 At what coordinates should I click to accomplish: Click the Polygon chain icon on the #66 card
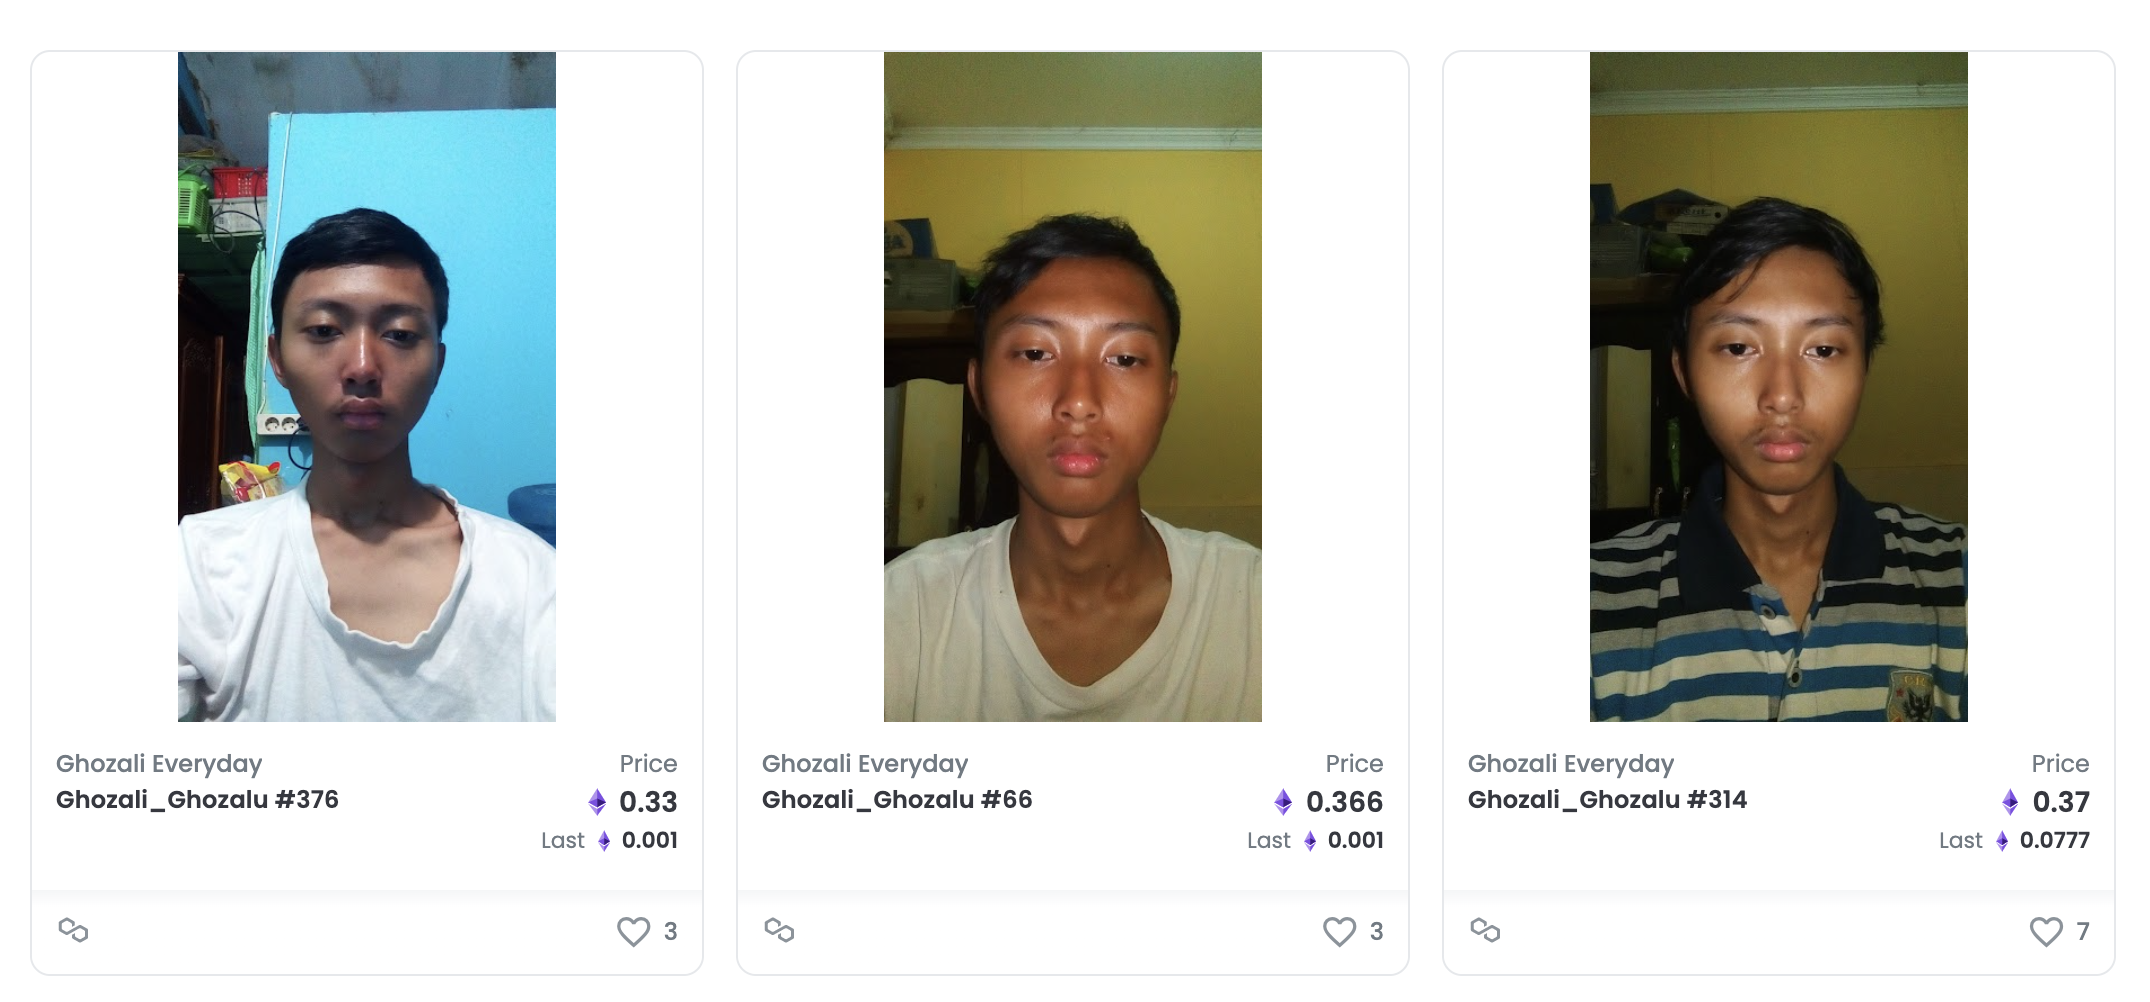point(779,930)
